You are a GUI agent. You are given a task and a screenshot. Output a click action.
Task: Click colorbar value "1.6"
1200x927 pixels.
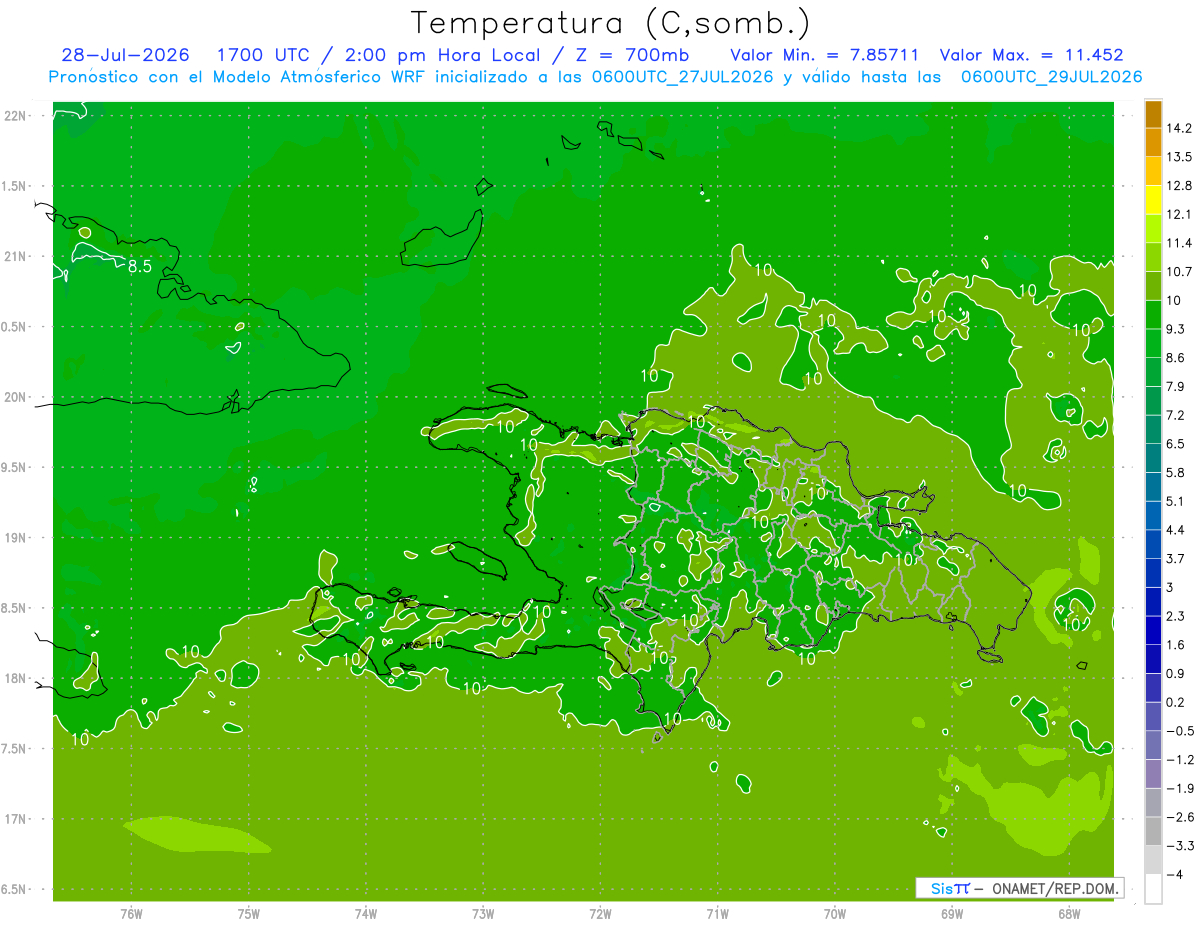(x=1175, y=645)
